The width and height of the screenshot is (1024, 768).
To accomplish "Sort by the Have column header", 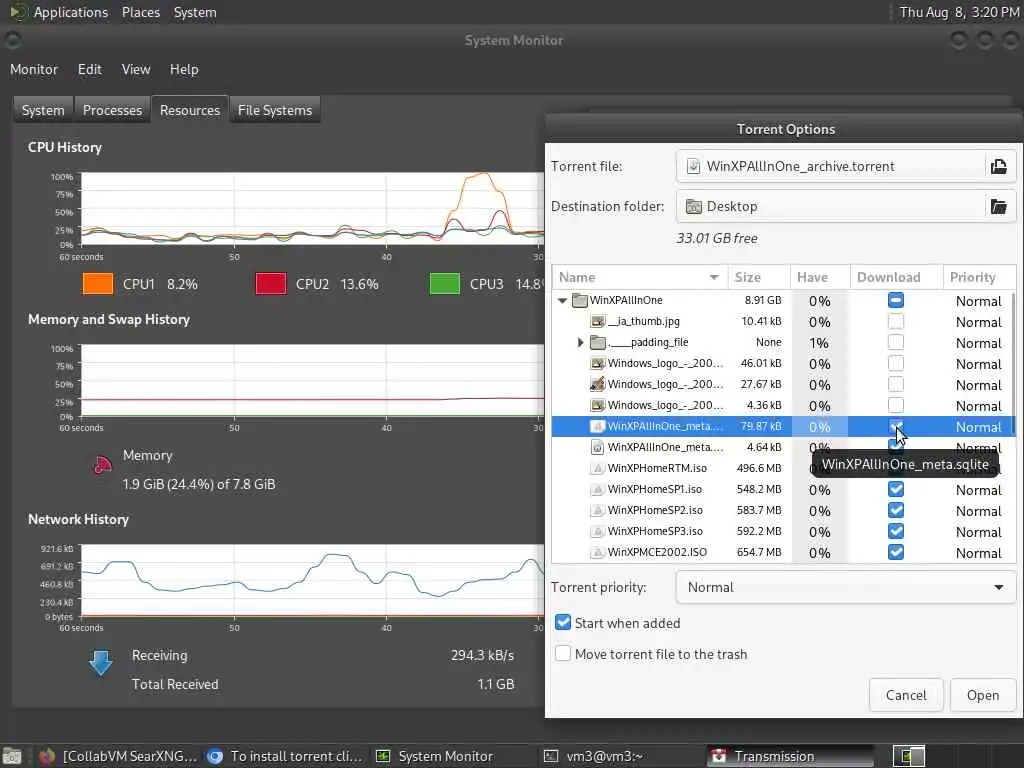I will point(820,277).
